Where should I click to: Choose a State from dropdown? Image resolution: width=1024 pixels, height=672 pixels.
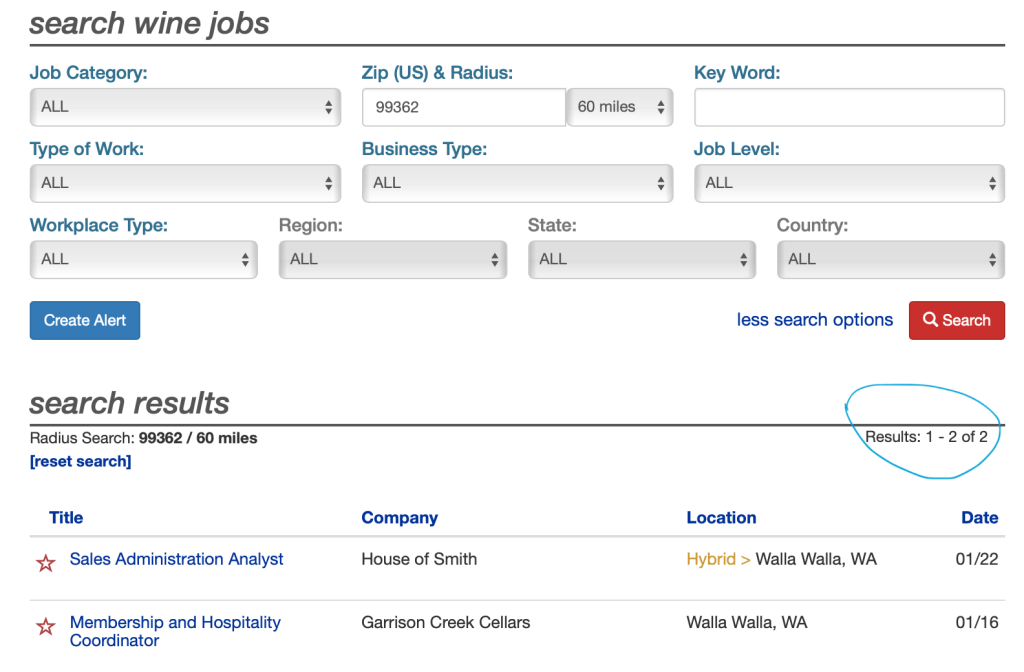coord(642,259)
